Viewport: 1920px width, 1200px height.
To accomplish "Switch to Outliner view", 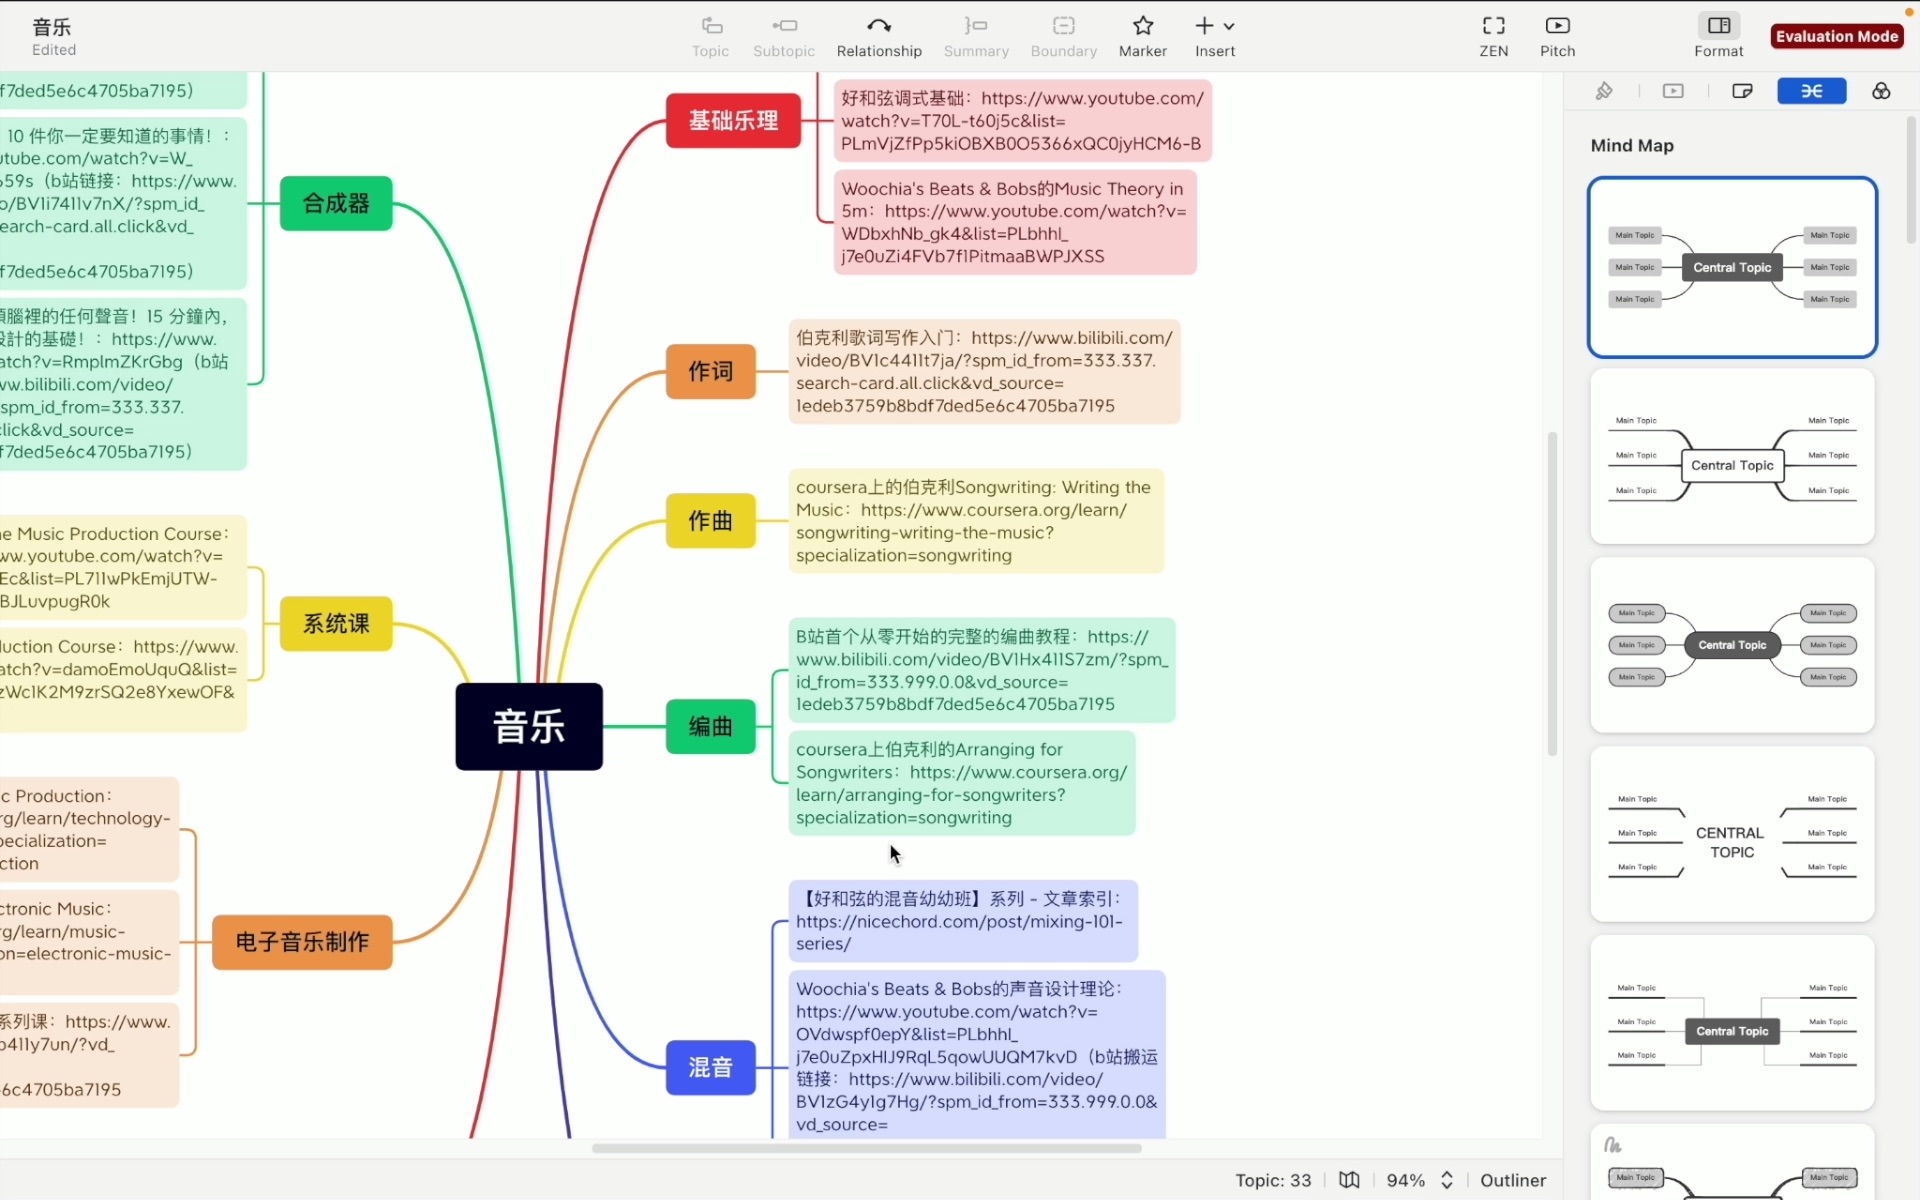I will 1513,1180.
